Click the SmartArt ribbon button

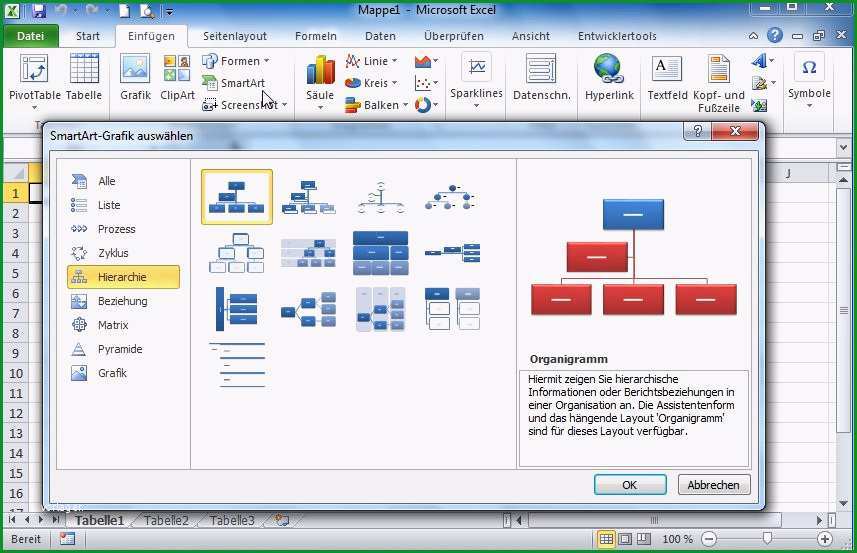pos(233,83)
